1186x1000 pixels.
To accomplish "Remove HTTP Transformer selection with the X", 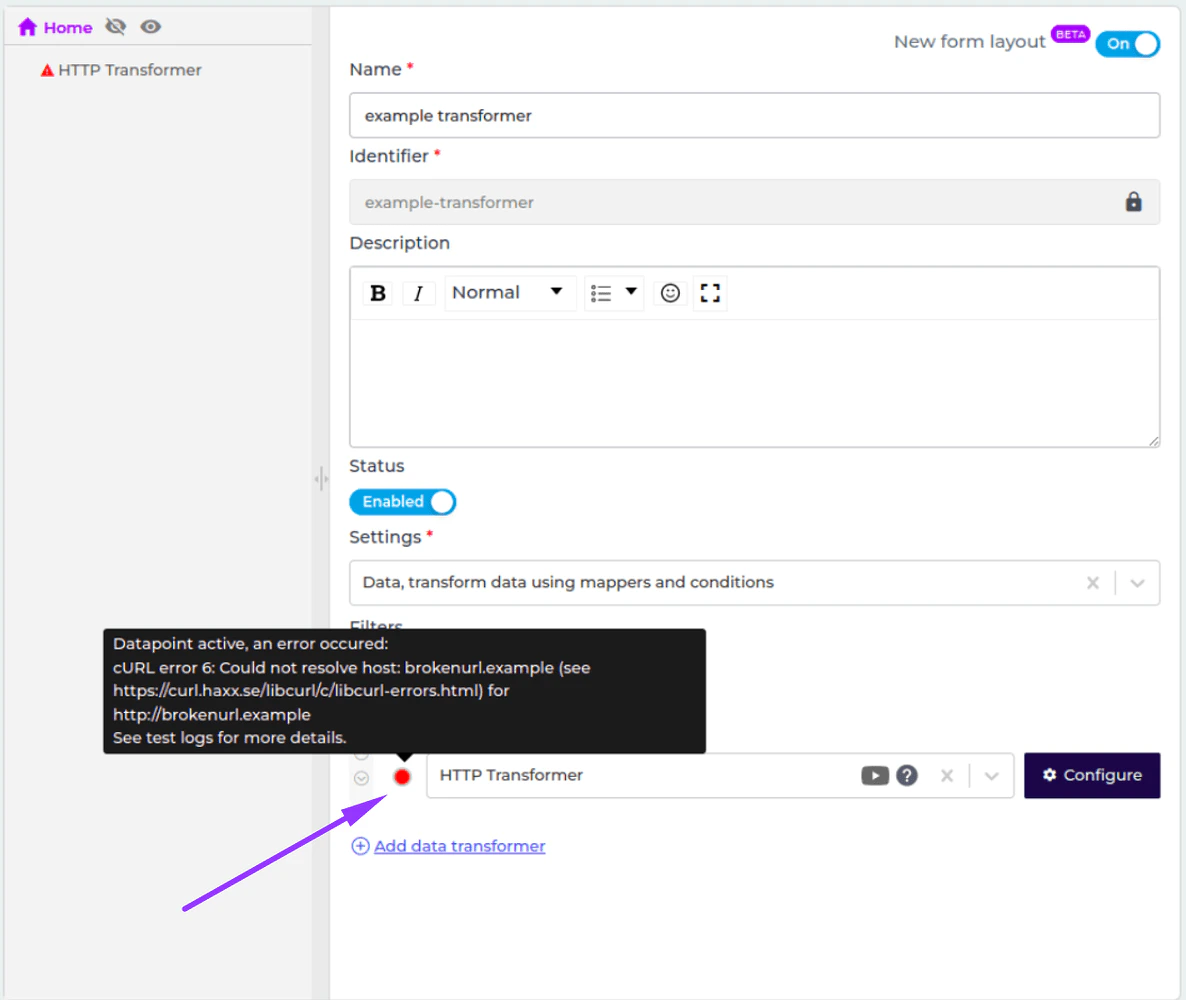I will 946,775.
